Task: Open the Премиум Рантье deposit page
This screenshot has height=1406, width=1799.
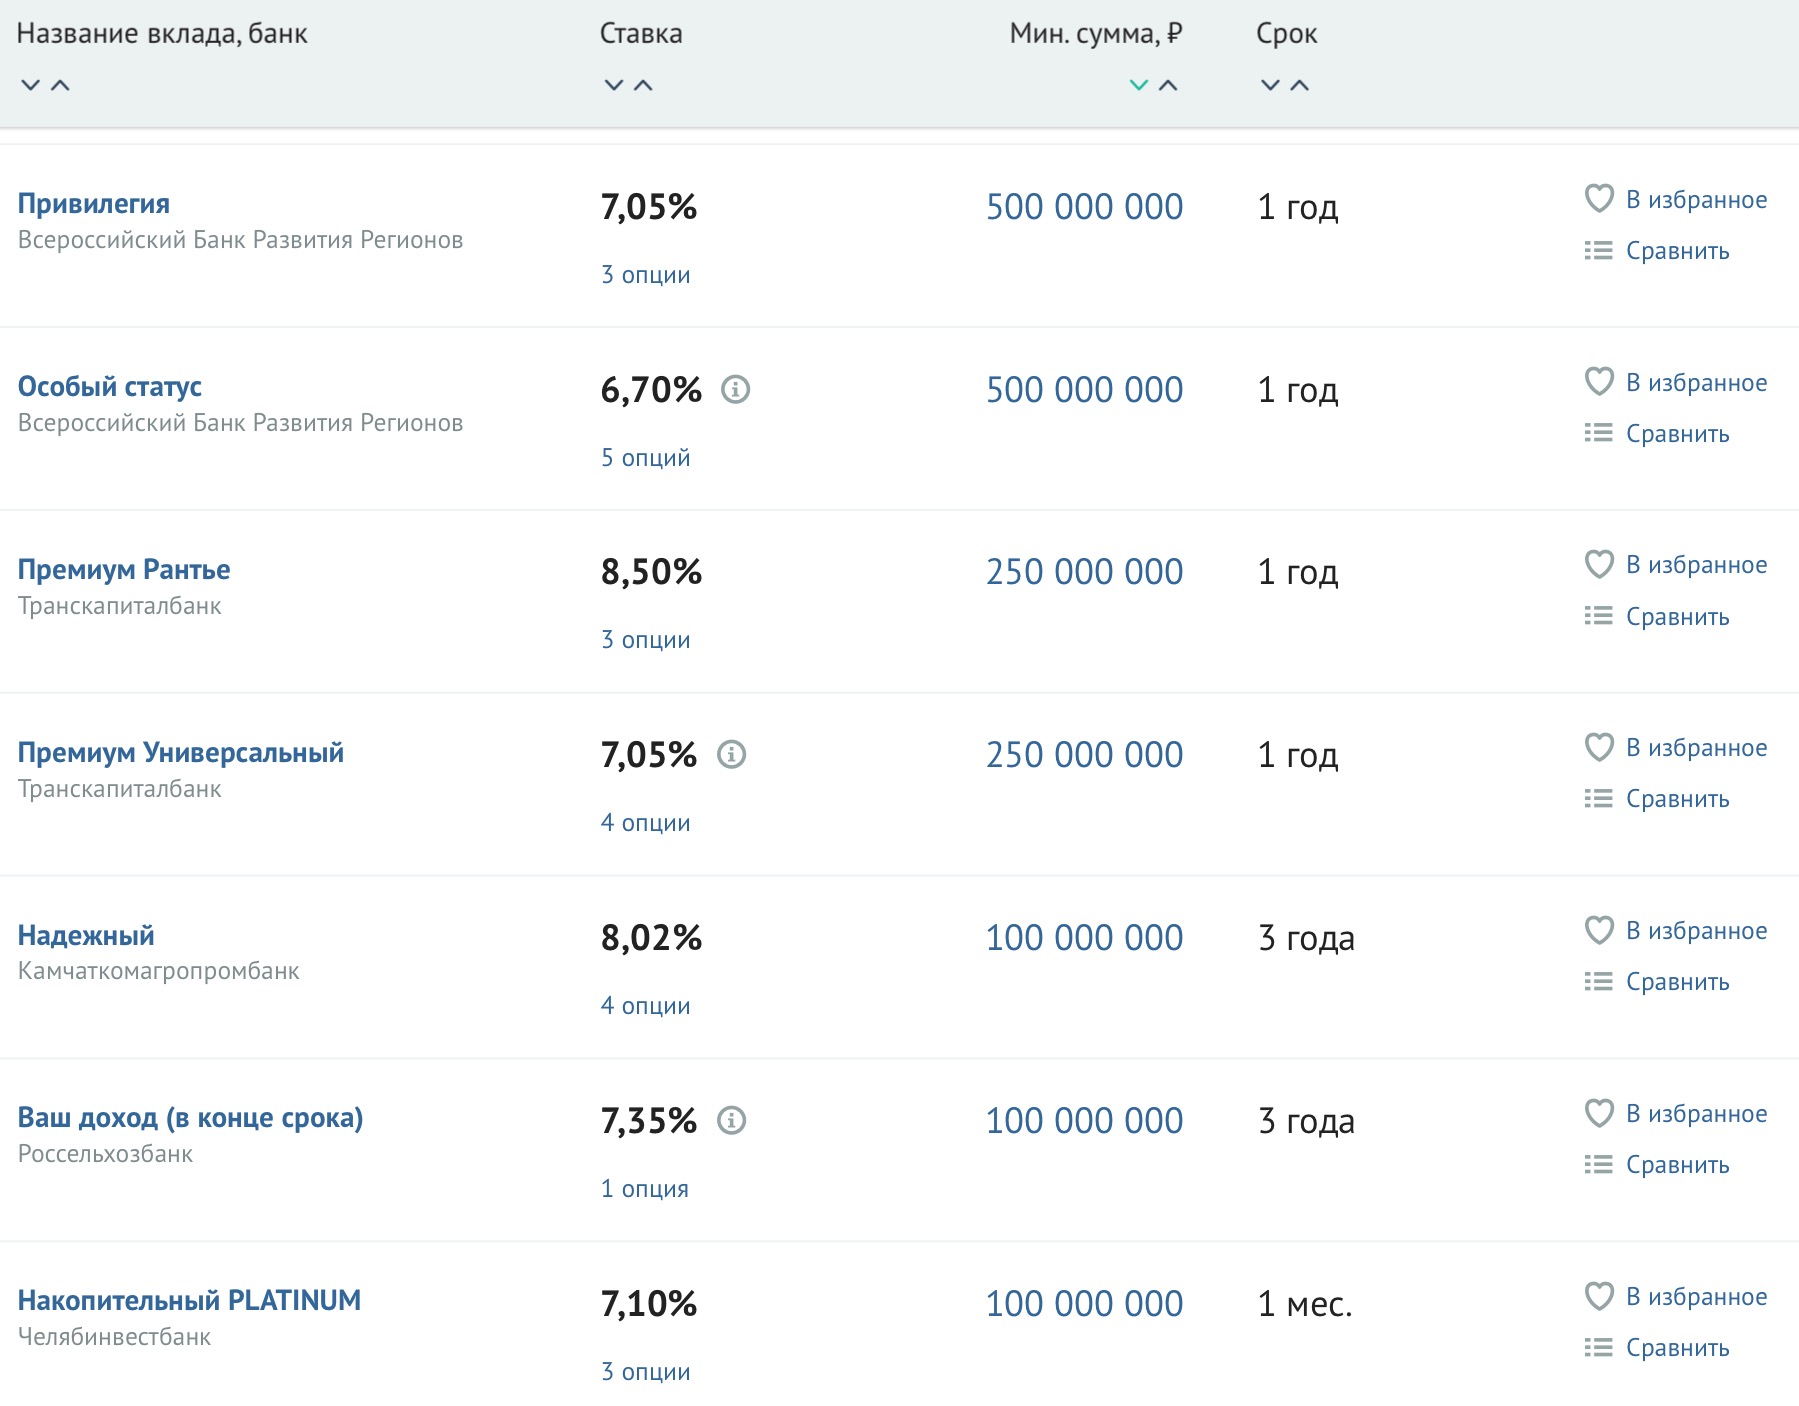Action: click(124, 570)
